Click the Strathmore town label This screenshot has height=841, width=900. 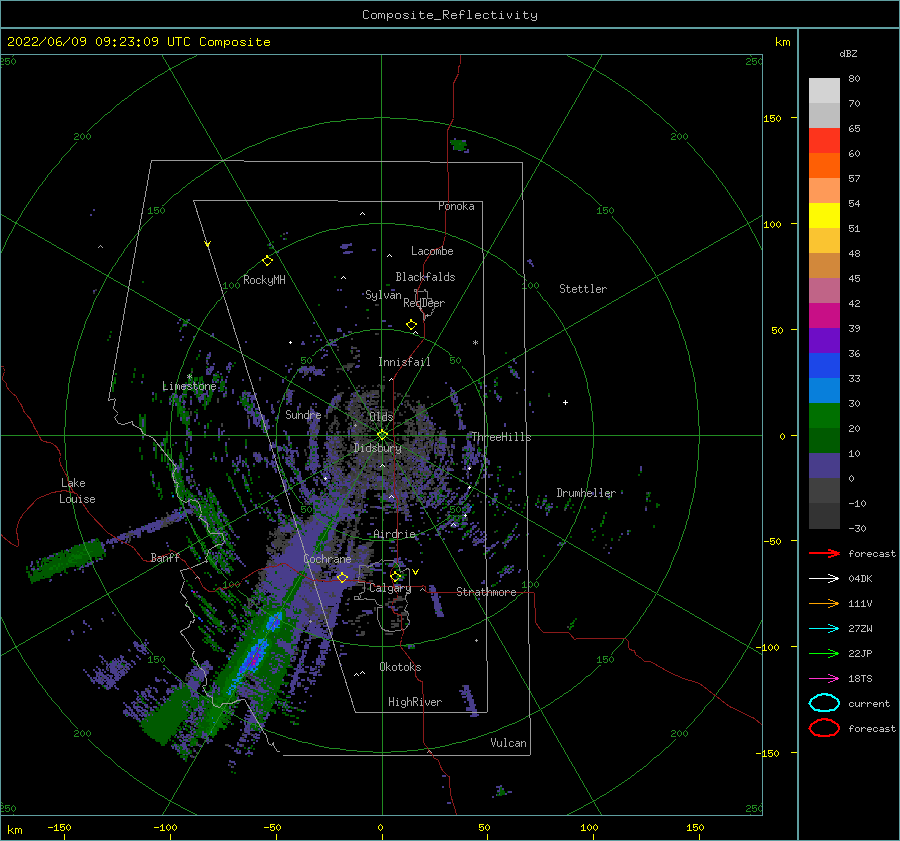(486, 592)
